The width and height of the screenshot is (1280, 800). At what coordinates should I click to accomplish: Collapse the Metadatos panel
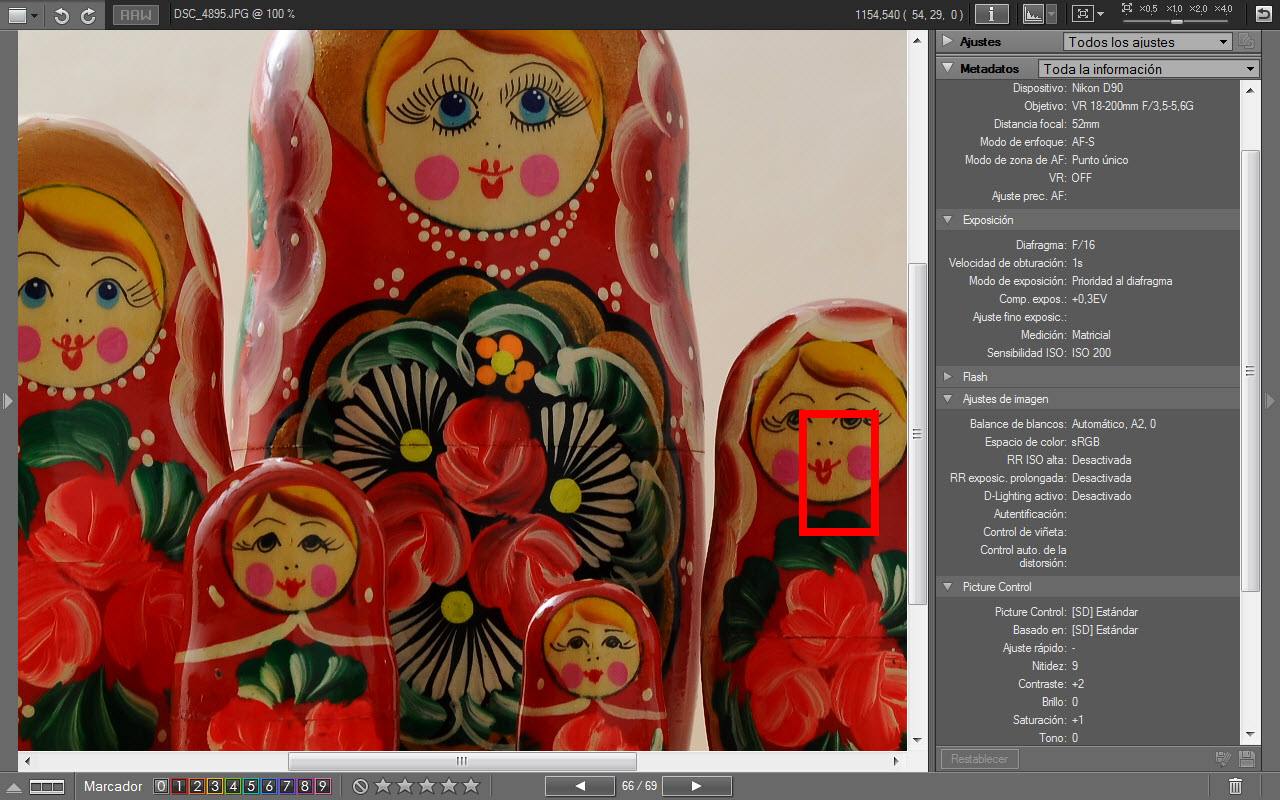pos(947,69)
